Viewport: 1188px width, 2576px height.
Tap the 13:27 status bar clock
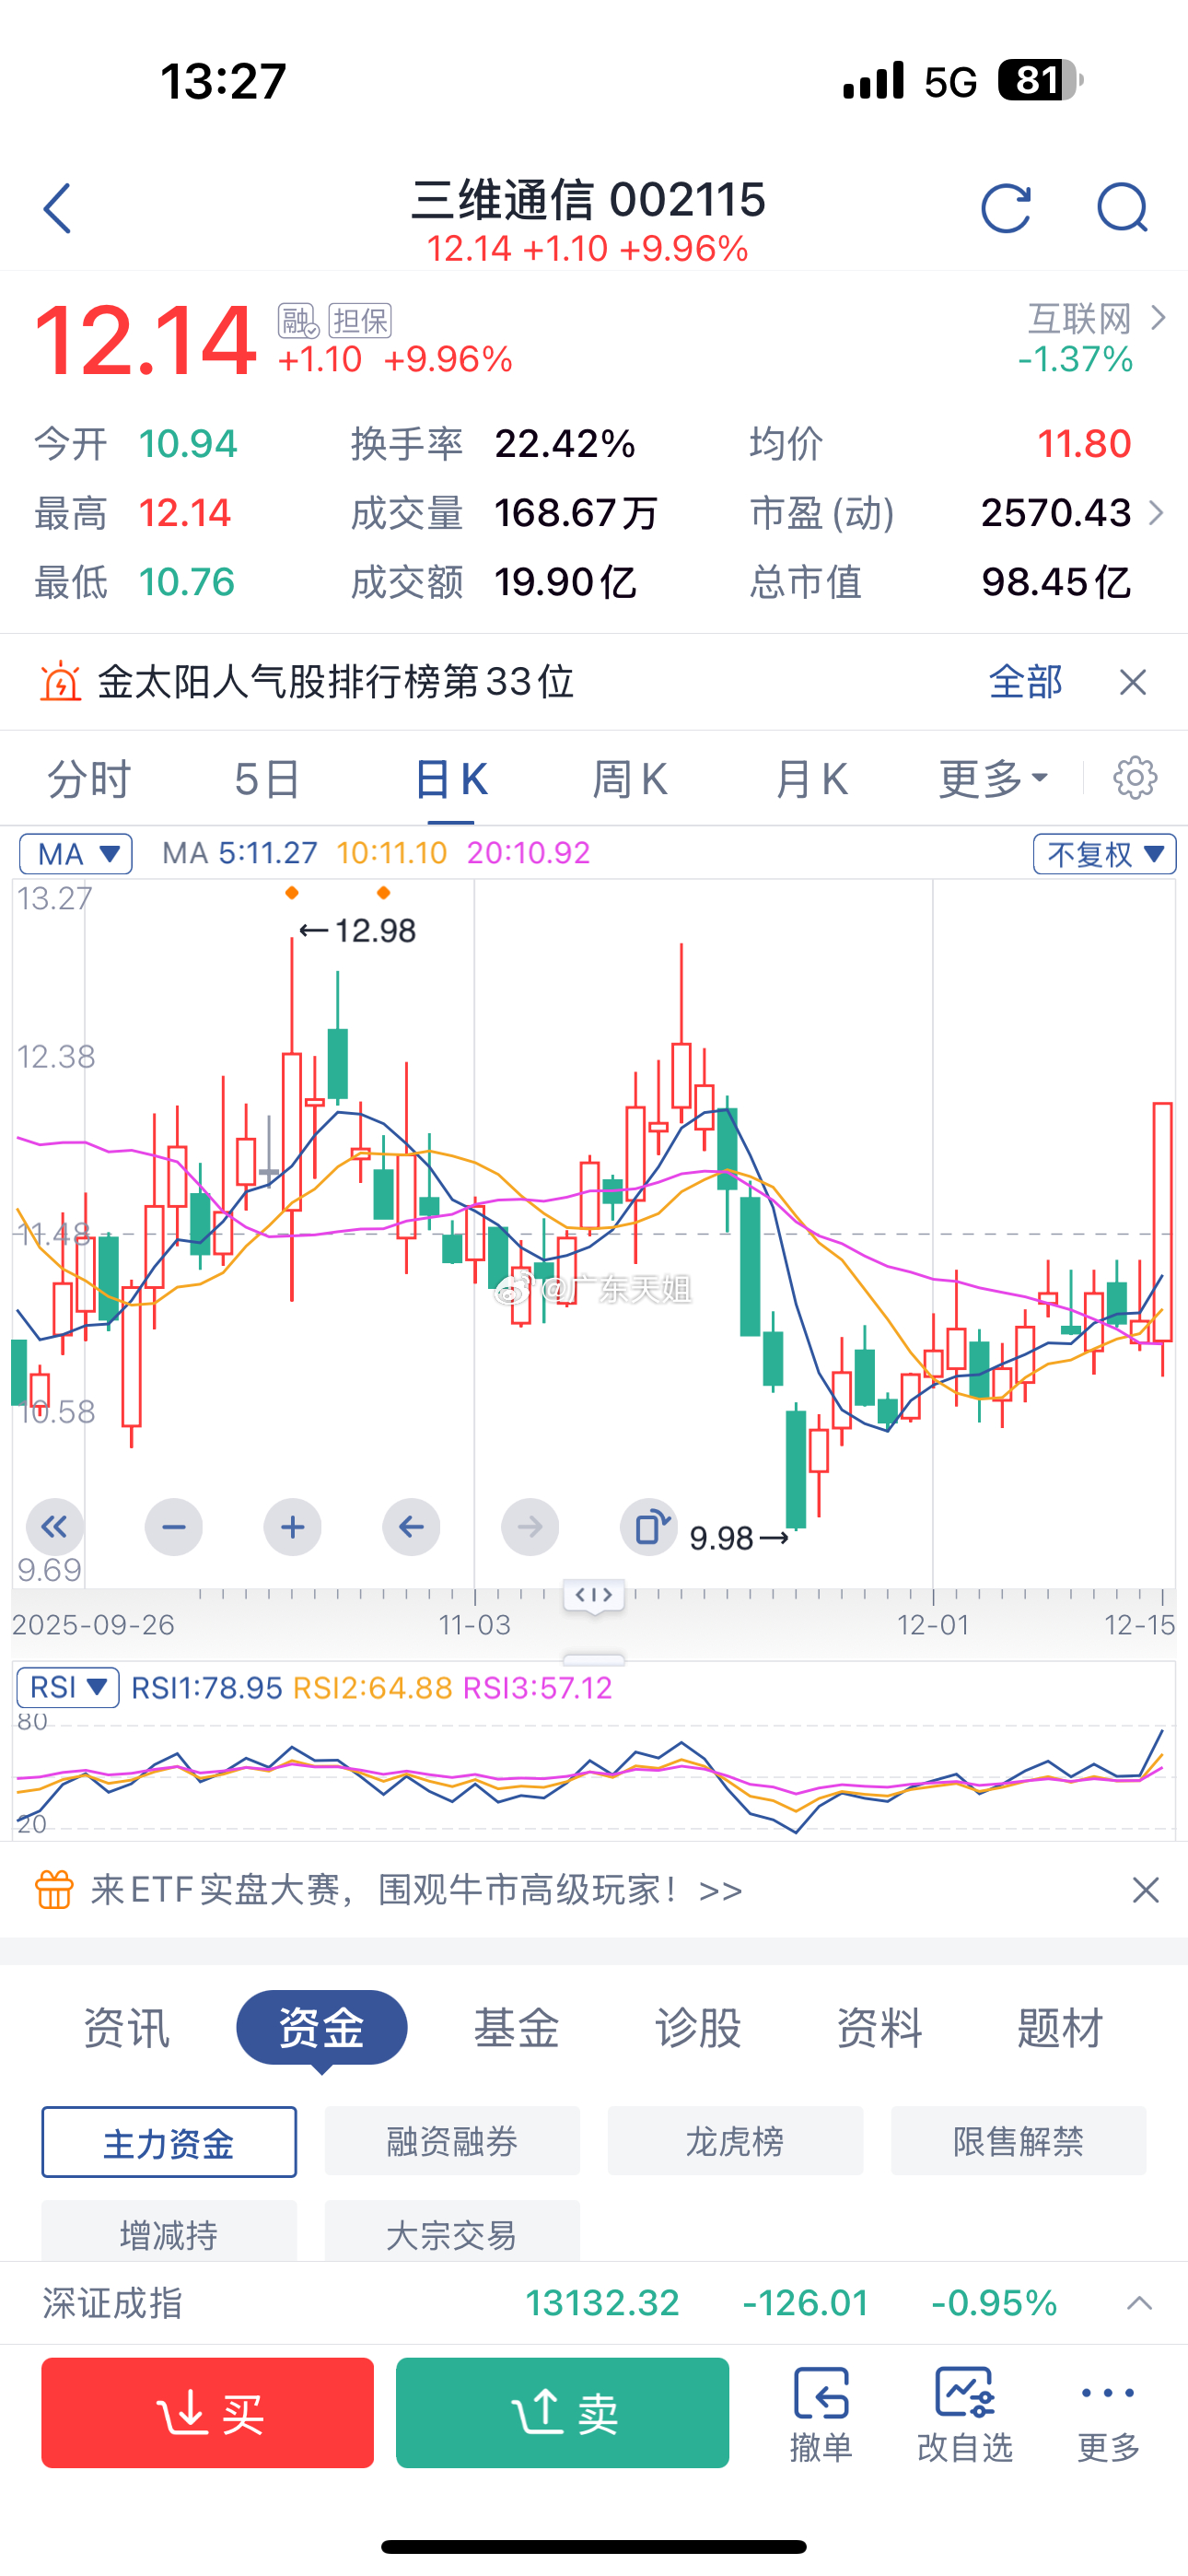coord(224,81)
